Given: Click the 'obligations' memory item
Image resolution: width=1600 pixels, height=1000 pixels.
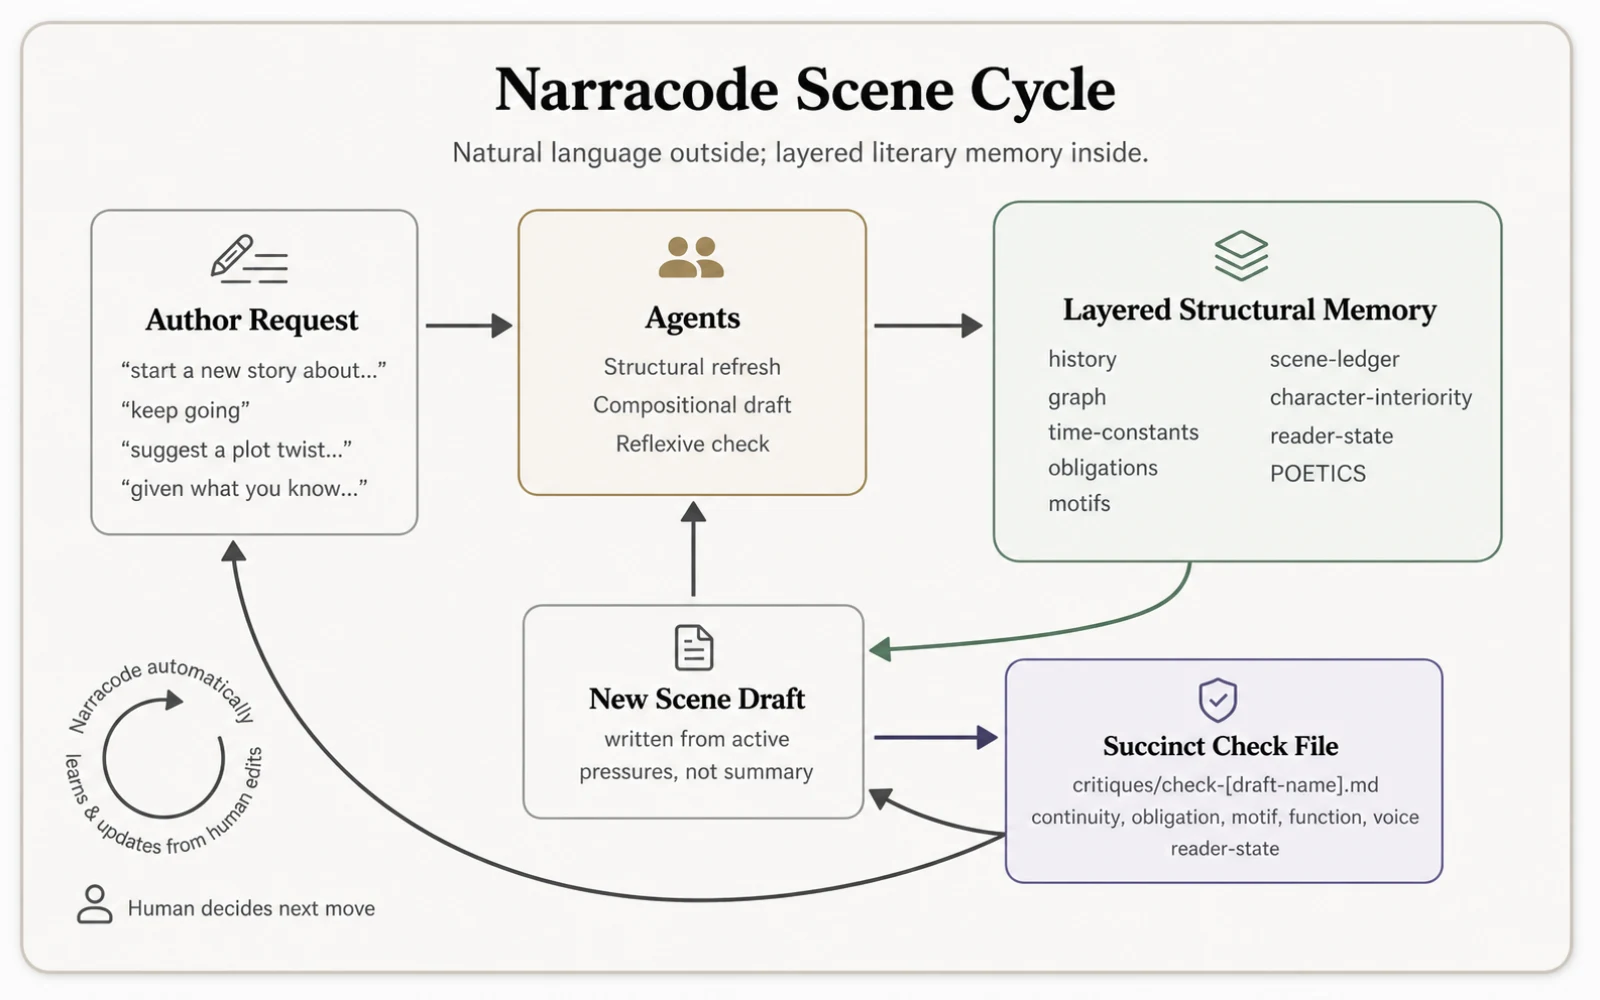Looking at the screenshot, I should 1103,468.
